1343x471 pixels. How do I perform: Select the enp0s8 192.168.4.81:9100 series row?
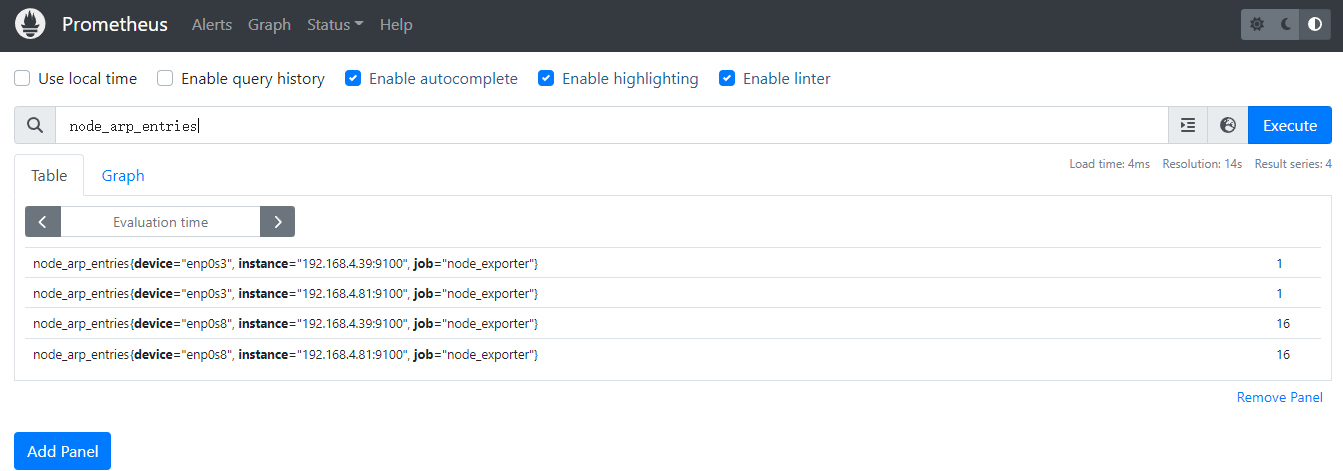(x=672, y=354)
